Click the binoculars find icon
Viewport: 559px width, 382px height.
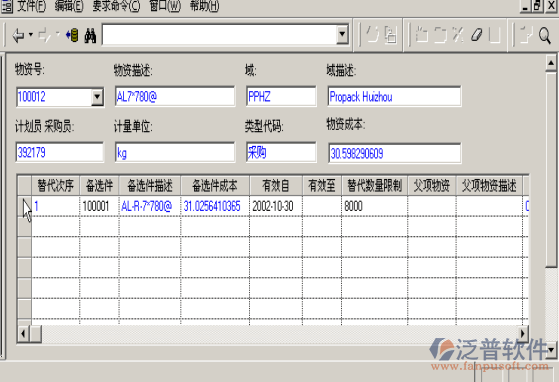90,35
